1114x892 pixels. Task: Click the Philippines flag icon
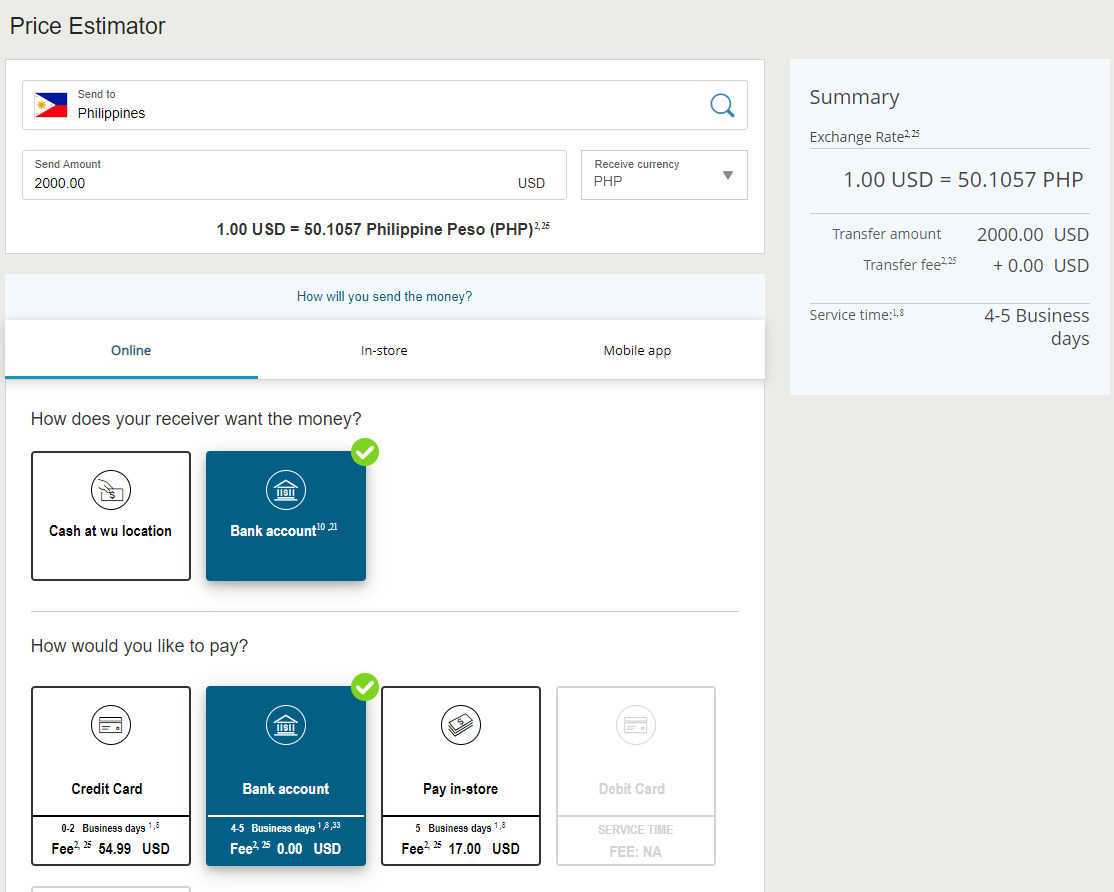(51, 105)
